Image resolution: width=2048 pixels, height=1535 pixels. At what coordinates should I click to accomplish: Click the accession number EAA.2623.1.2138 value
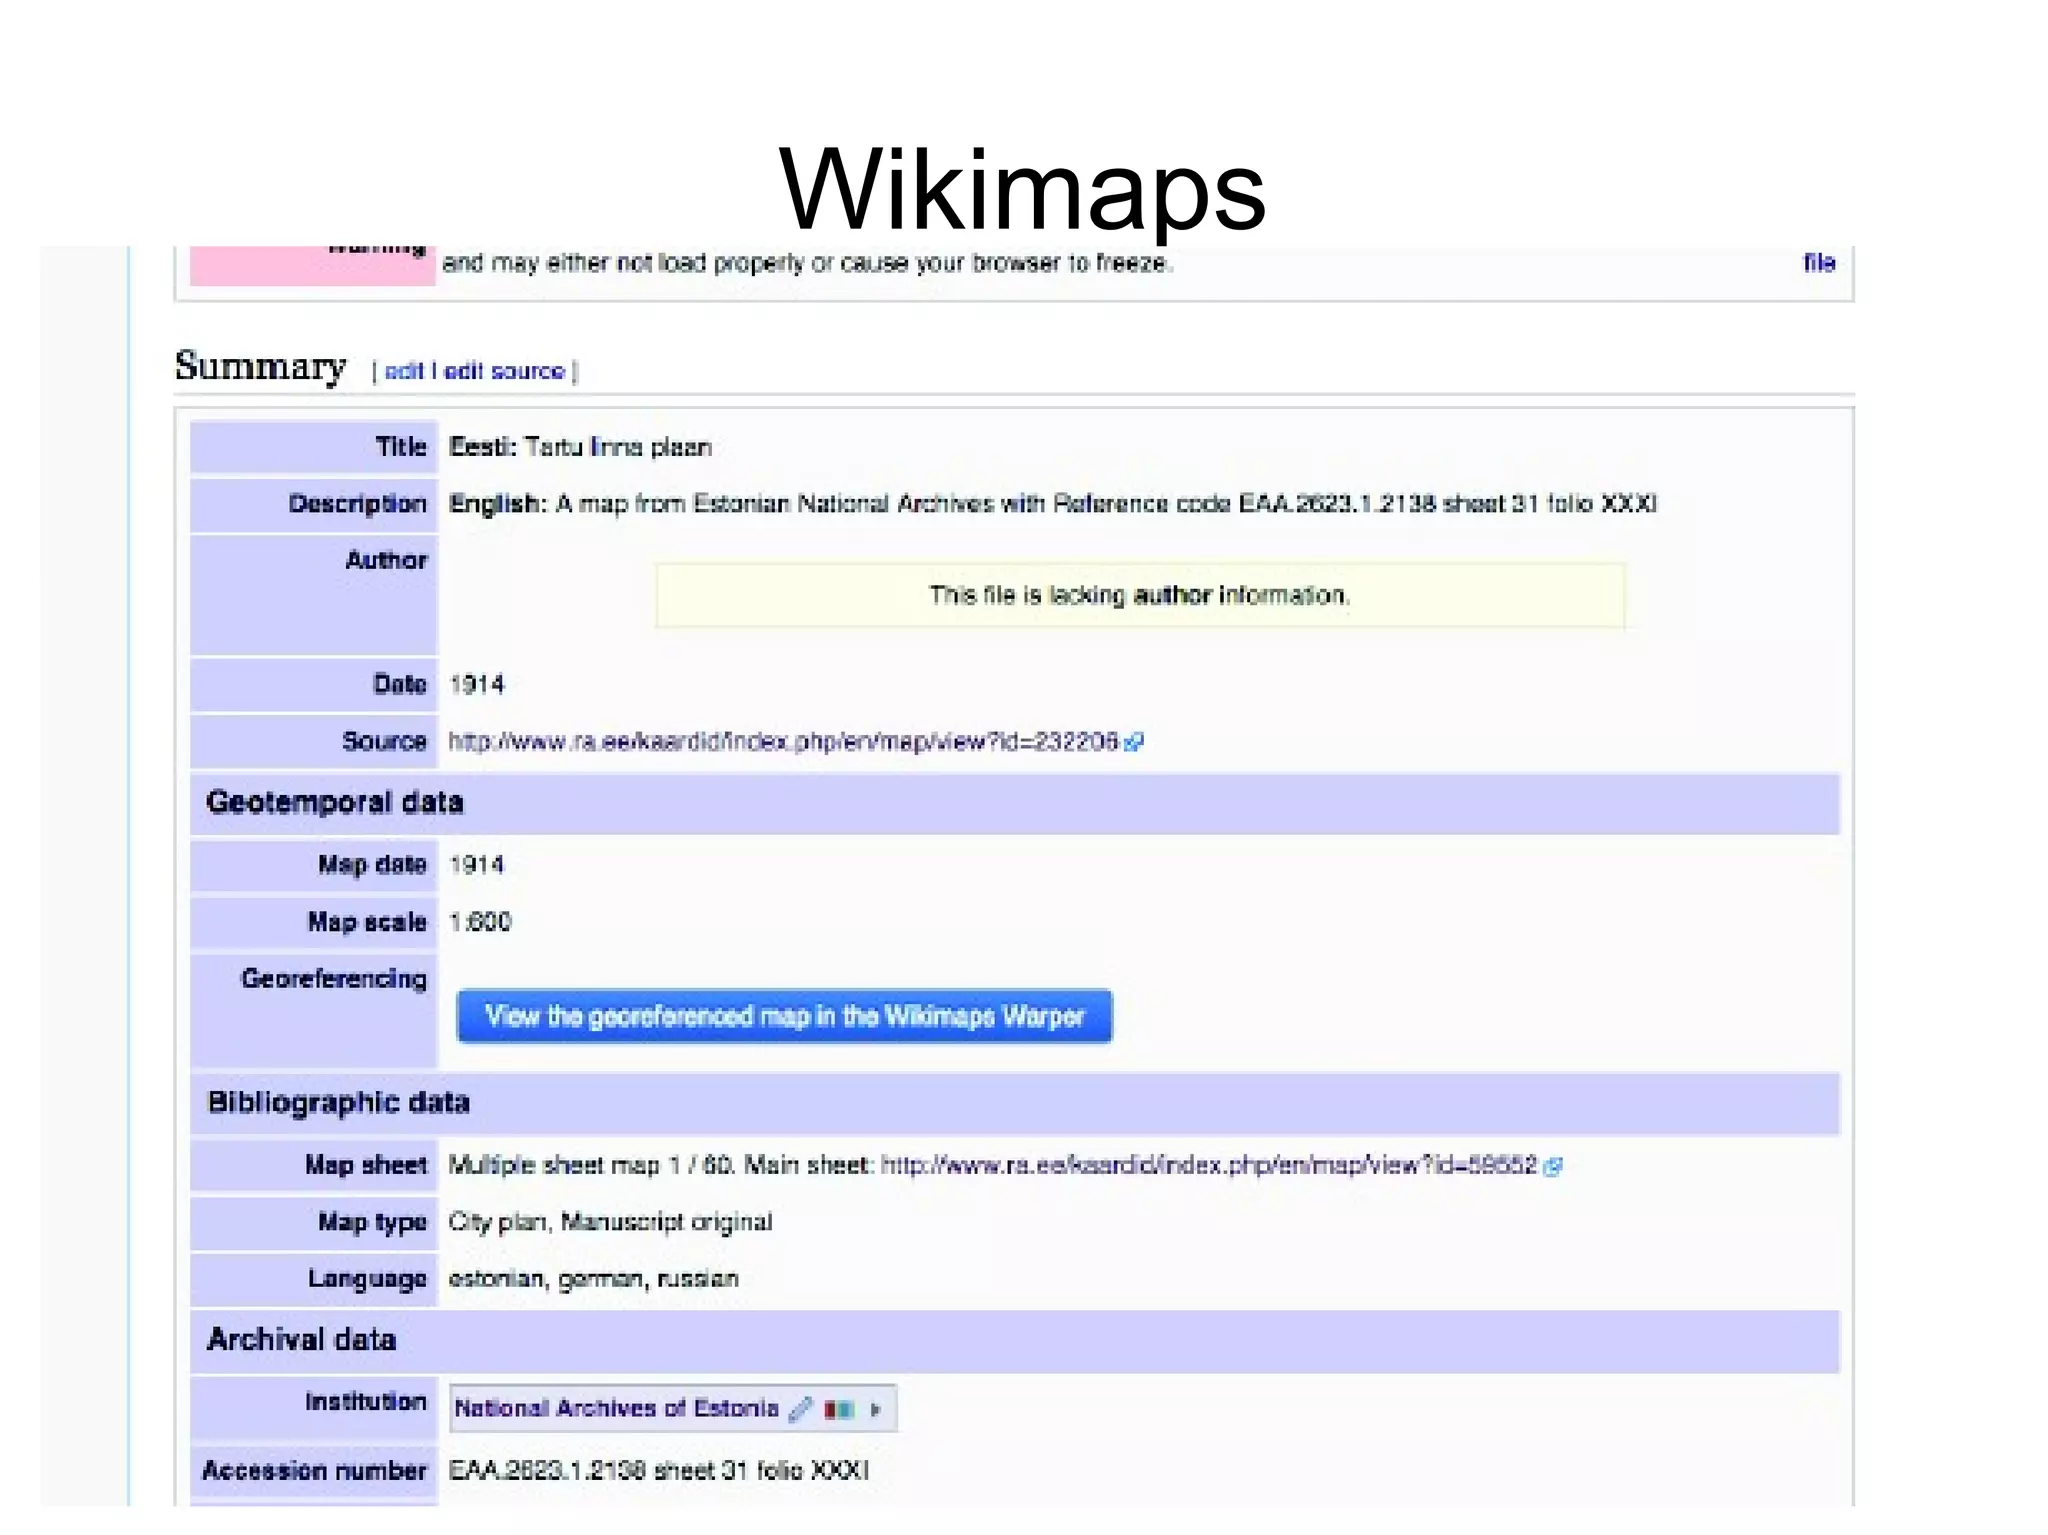pyautogui.click(x=658, y=1470)
